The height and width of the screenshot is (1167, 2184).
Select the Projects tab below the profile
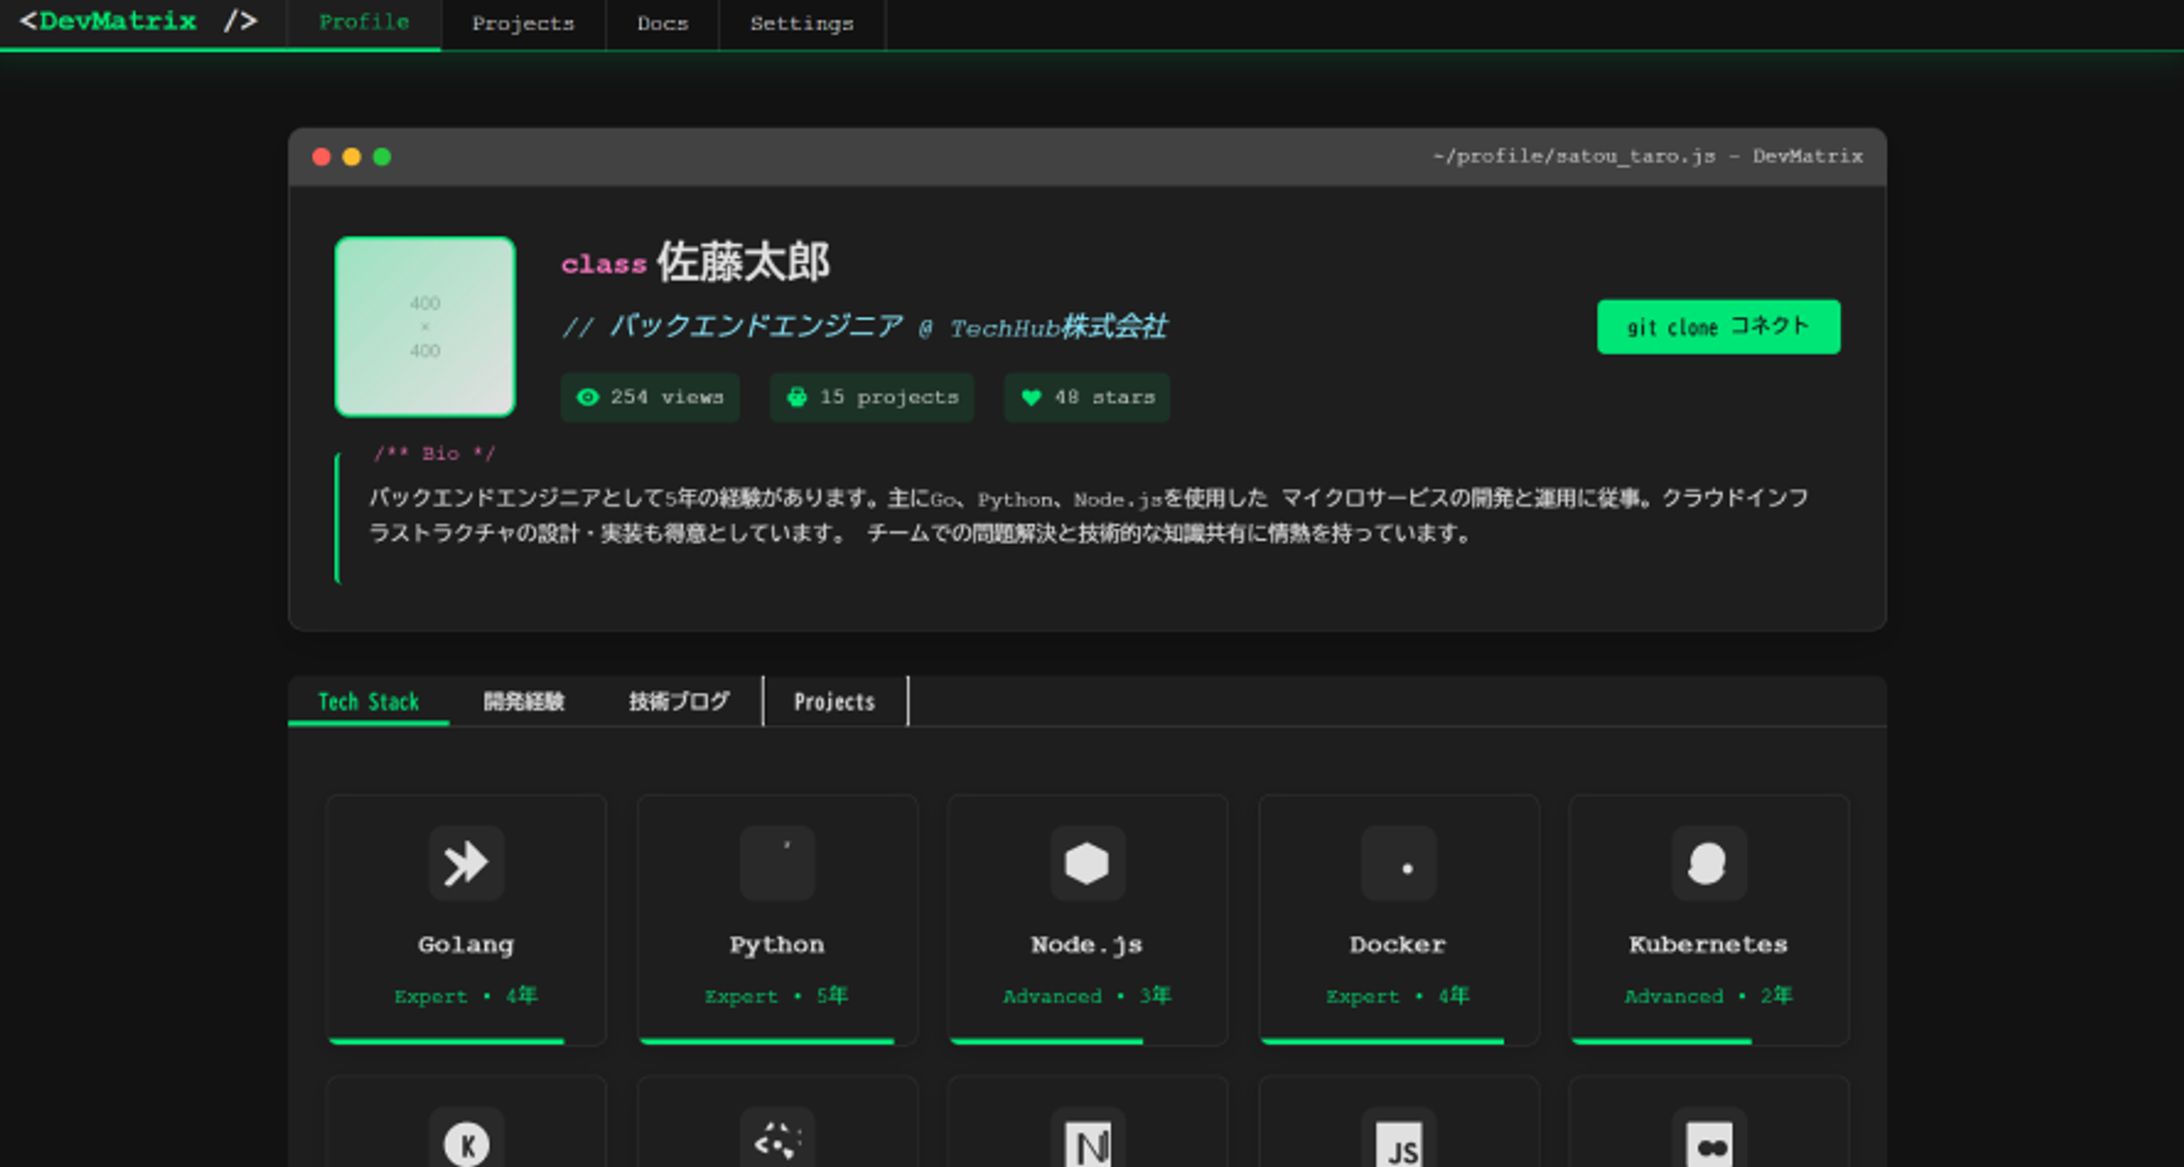(x=834, y=701)
